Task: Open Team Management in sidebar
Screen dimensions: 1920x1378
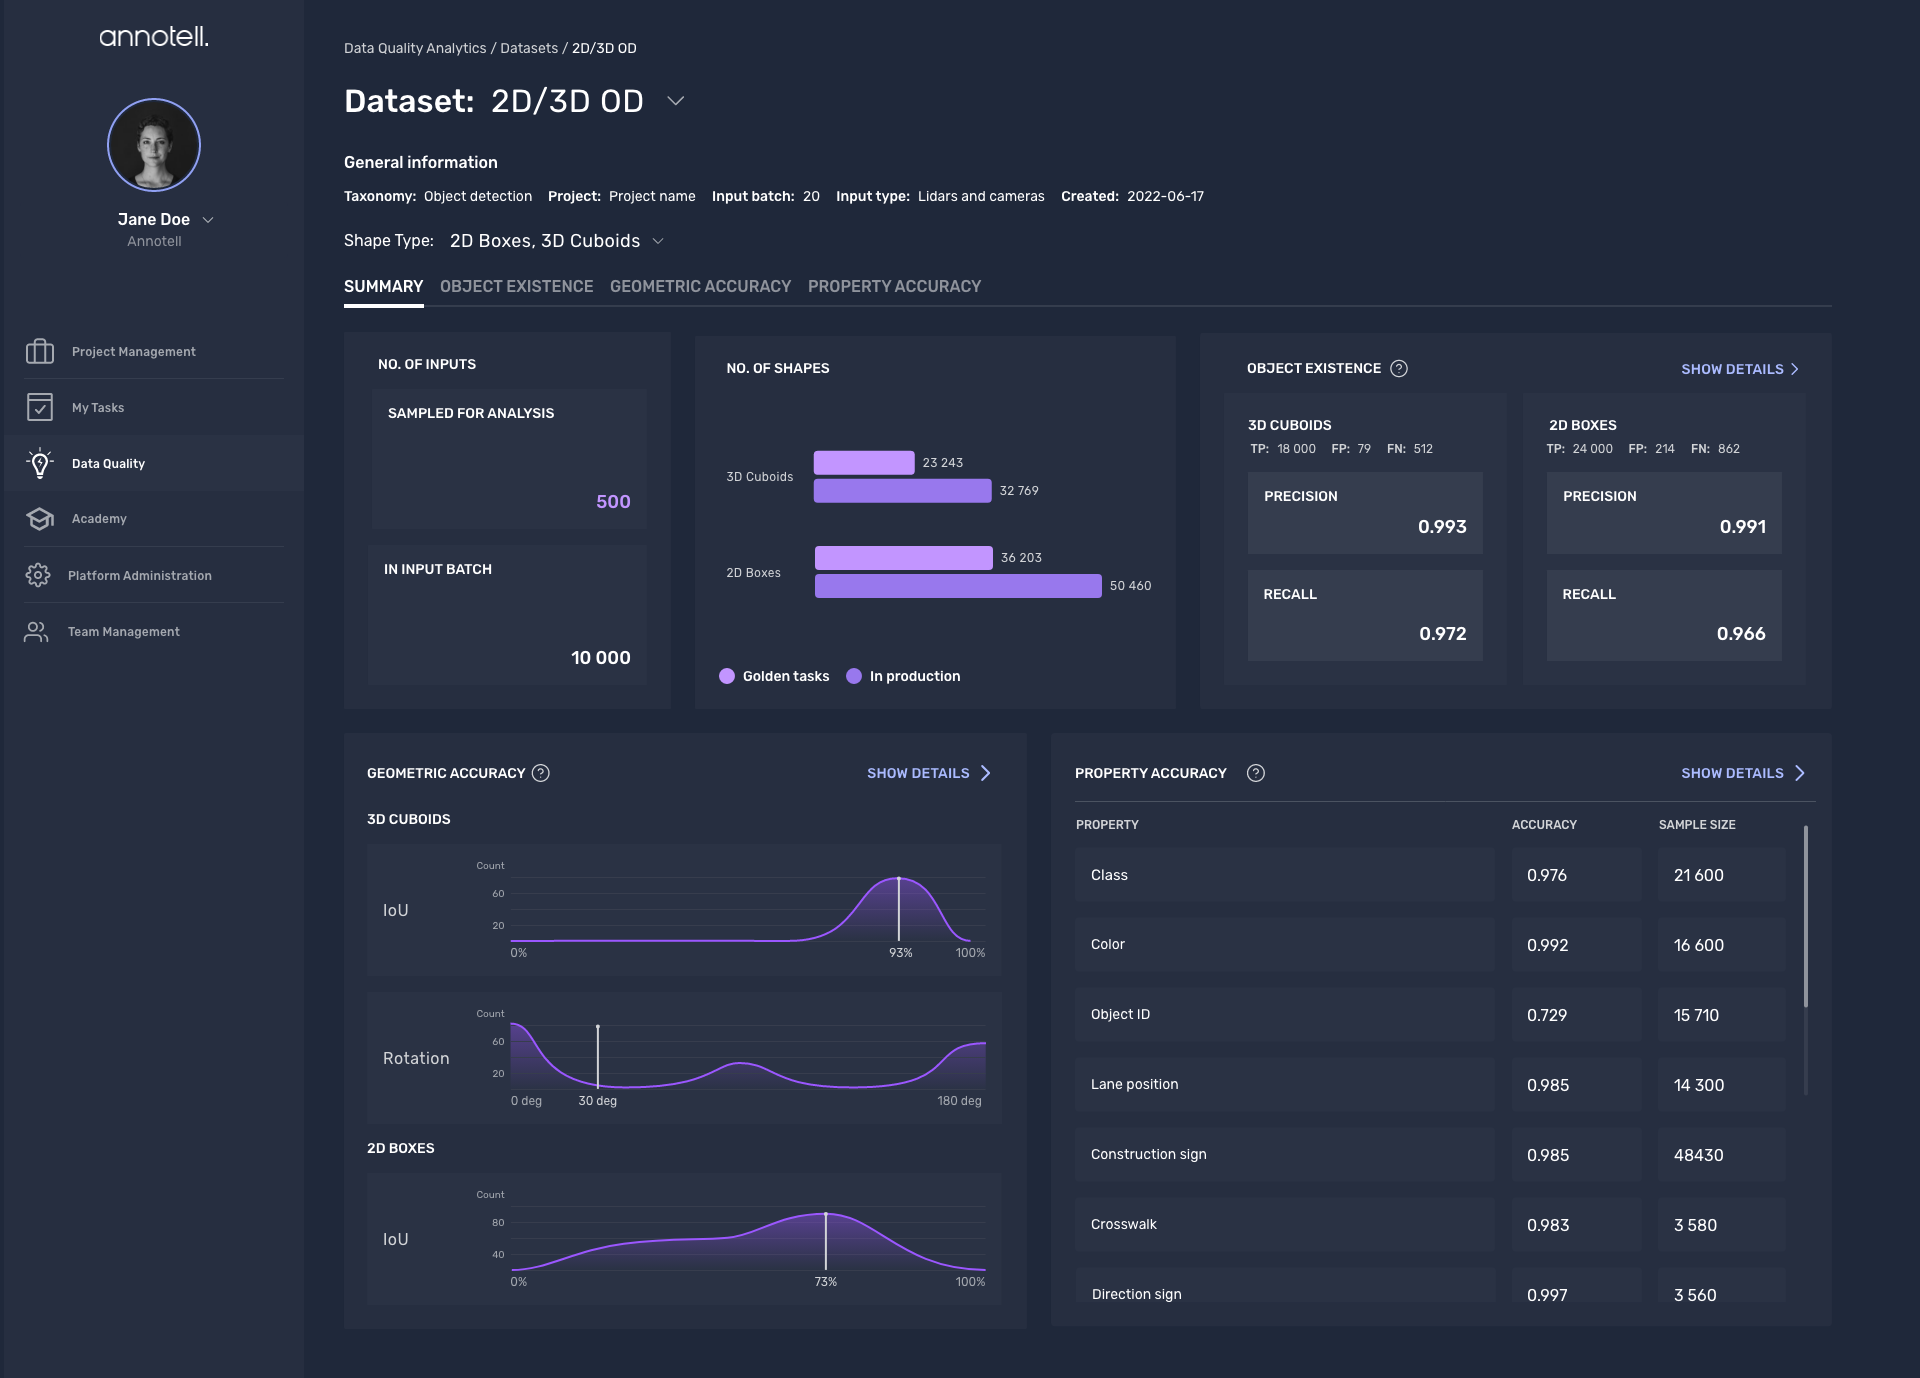Action: (154, 631)
